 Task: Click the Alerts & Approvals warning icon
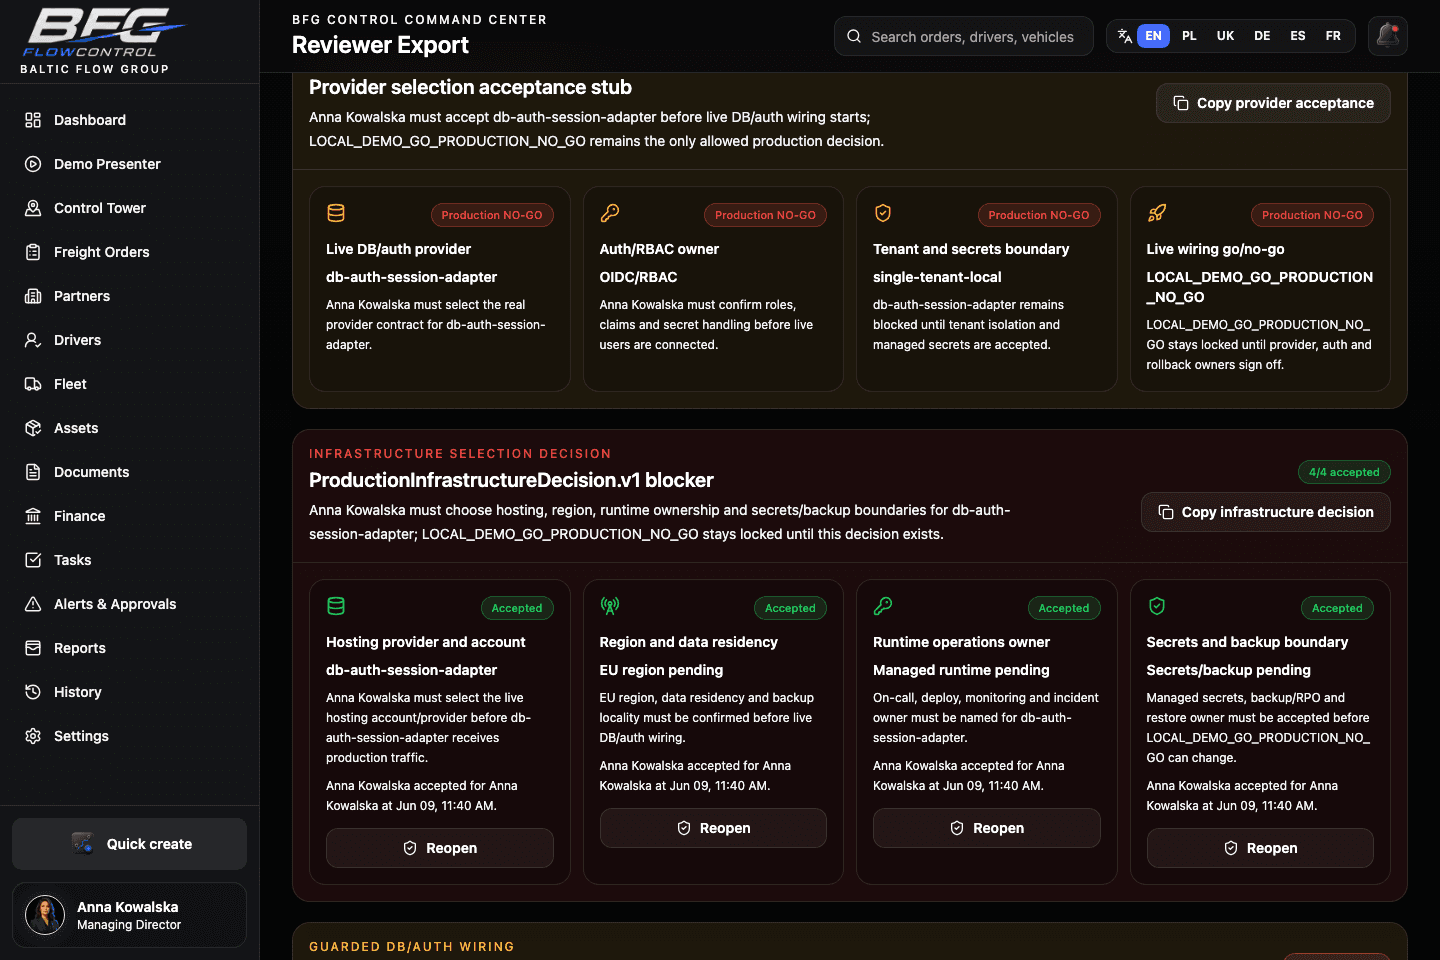(x=33, y=604)
